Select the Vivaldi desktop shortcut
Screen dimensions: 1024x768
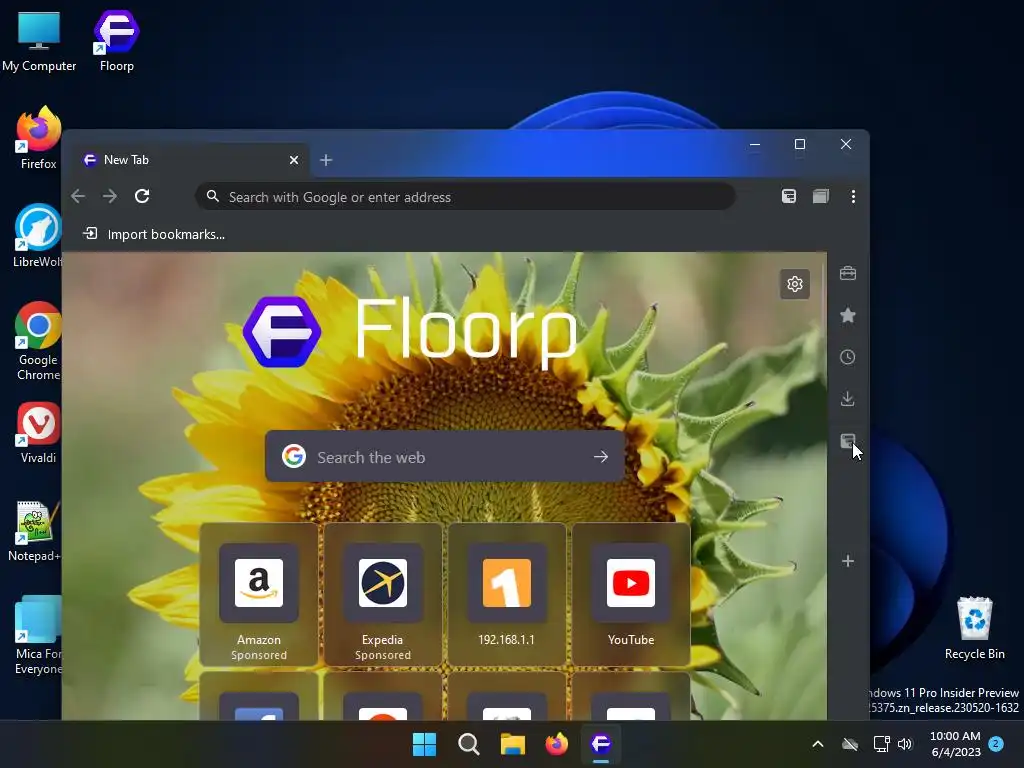click(x=38, y=434)
